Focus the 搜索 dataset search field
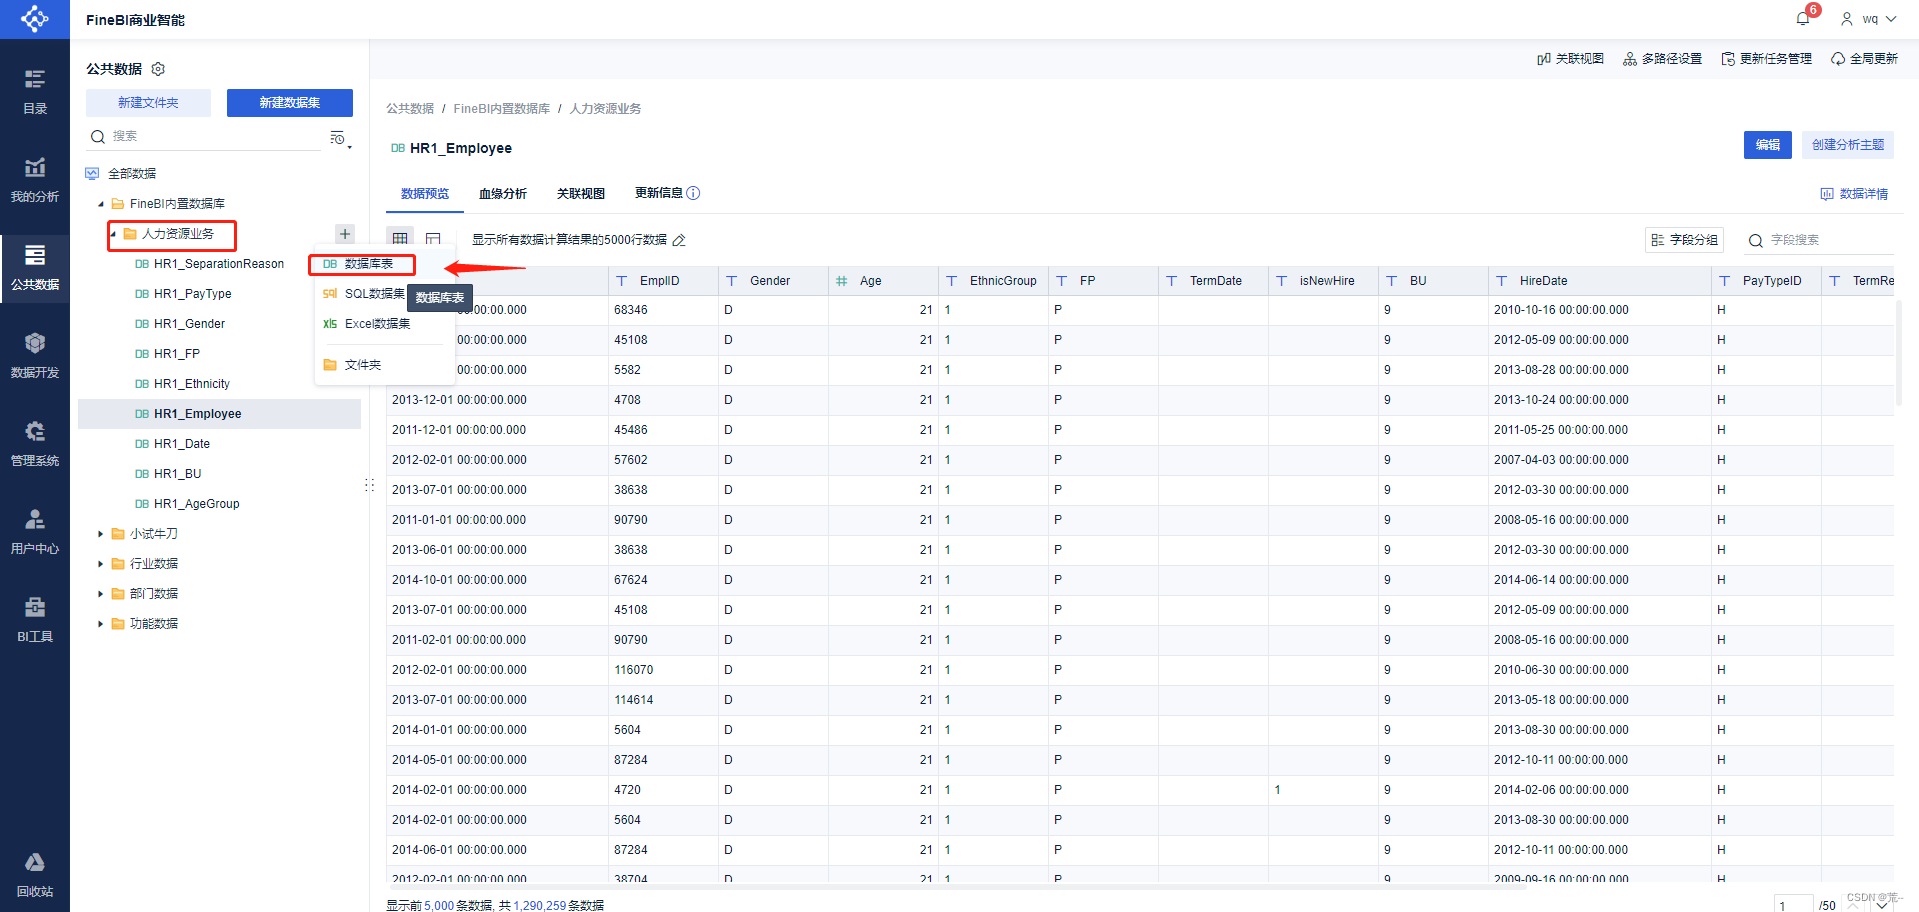This screenshot has height=912, width=1919. (x=205, y=137)
